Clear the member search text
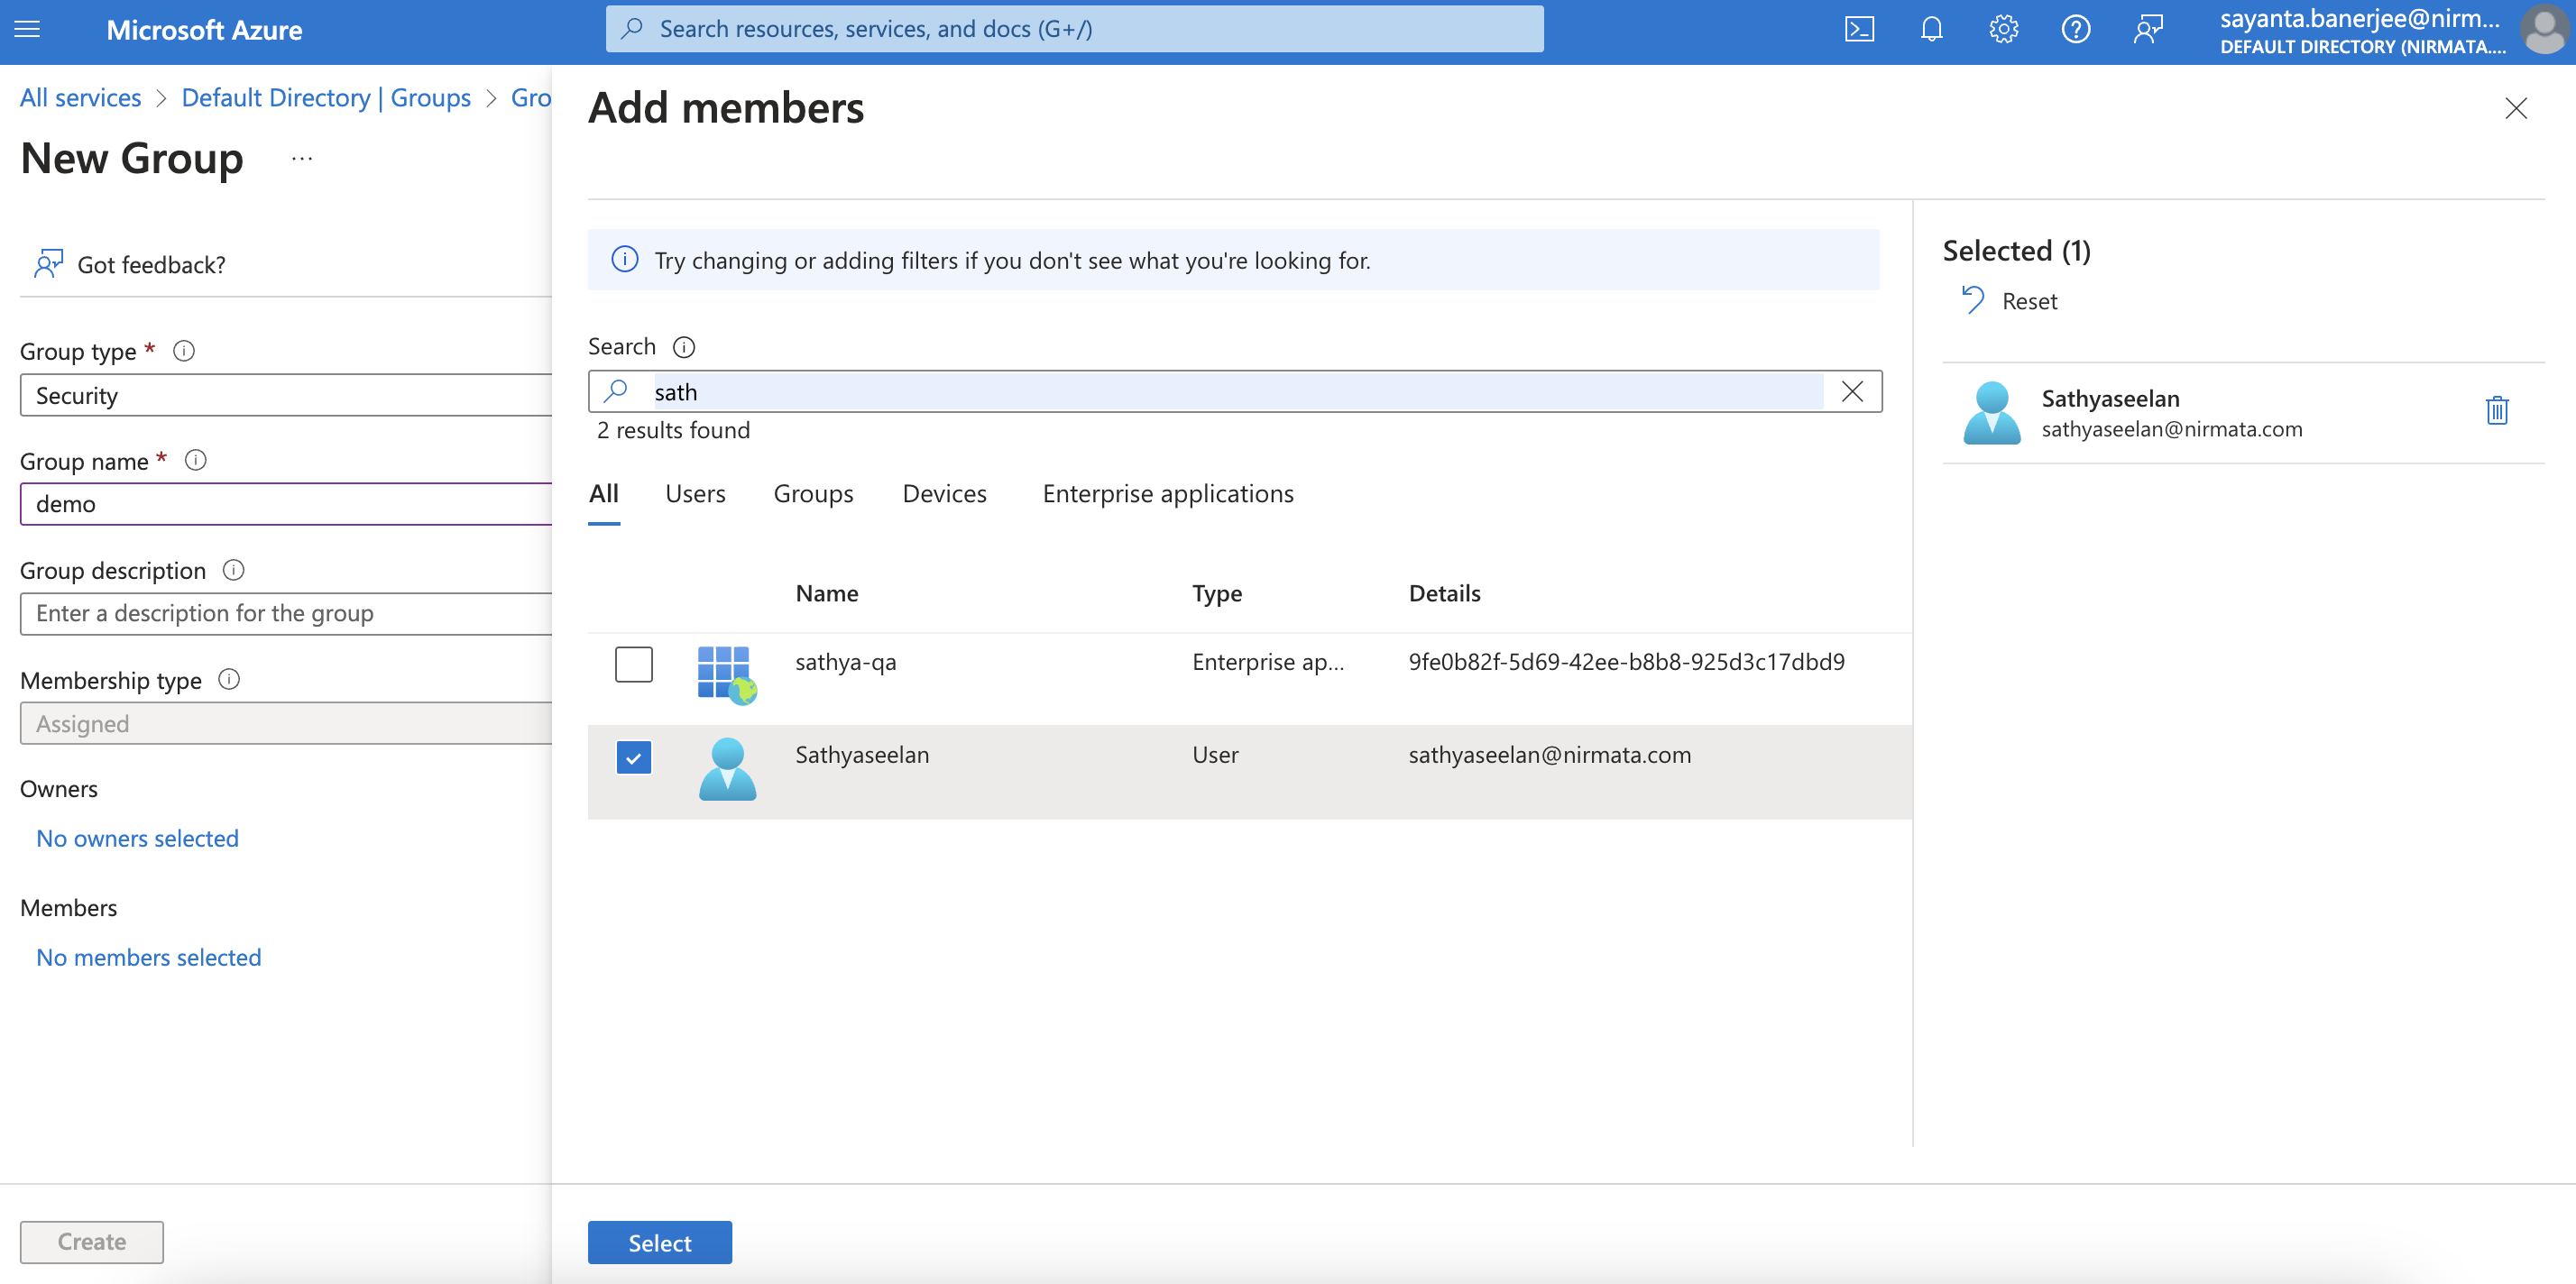 coord(1852,391)
